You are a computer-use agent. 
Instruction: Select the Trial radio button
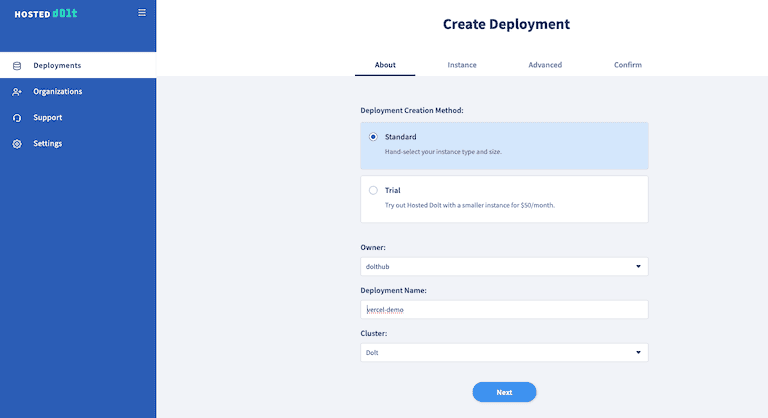click(373, 190)
